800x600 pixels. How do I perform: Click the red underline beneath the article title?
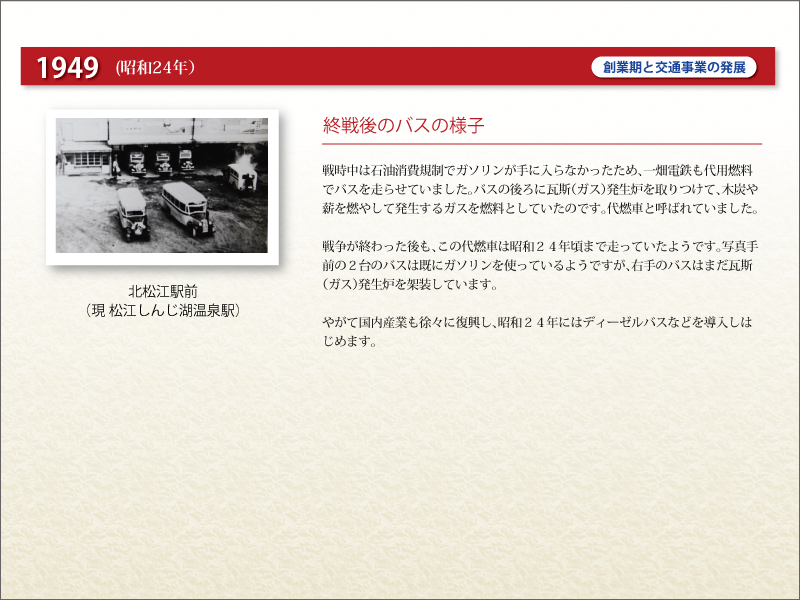[542, 144]
